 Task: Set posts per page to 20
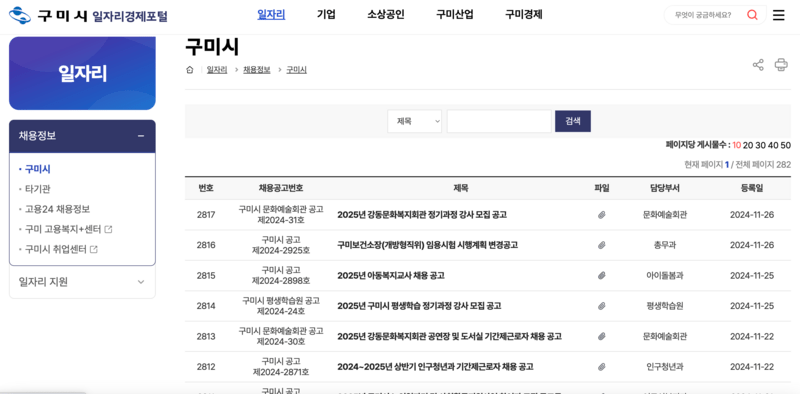click(x=748, y=145)
